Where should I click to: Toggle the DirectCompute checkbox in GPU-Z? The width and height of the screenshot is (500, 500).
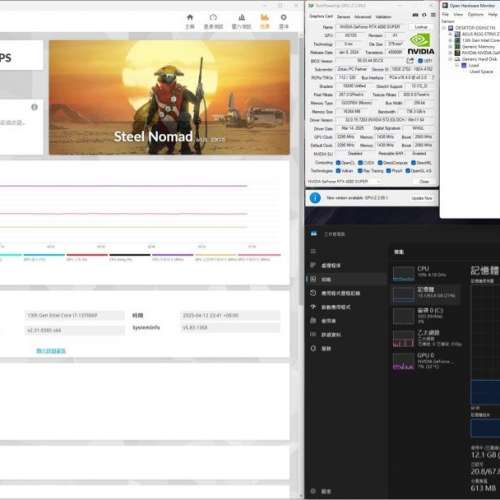[x=380, y=163]
